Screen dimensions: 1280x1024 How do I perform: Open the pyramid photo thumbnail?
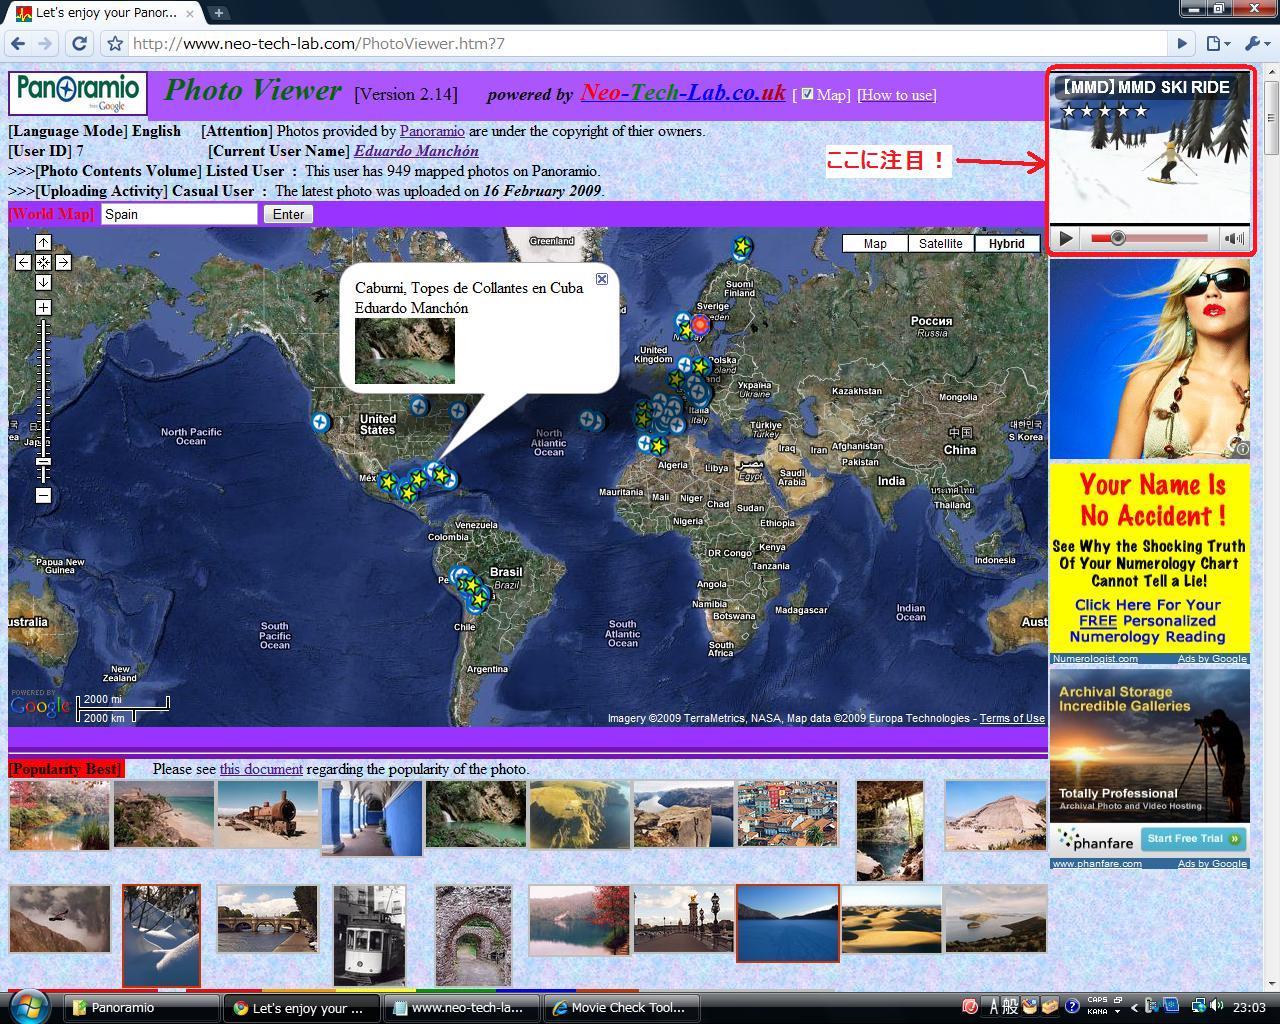tap(996, 815)
